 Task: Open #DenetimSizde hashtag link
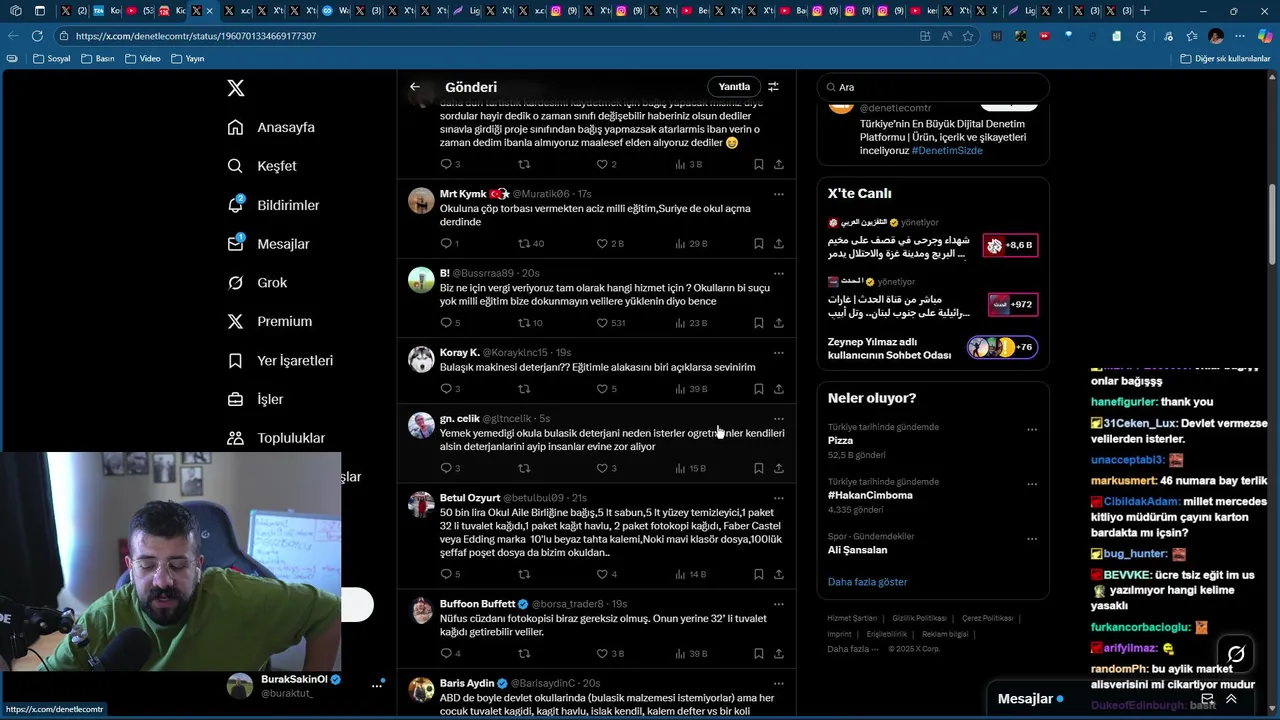(947, 151)
